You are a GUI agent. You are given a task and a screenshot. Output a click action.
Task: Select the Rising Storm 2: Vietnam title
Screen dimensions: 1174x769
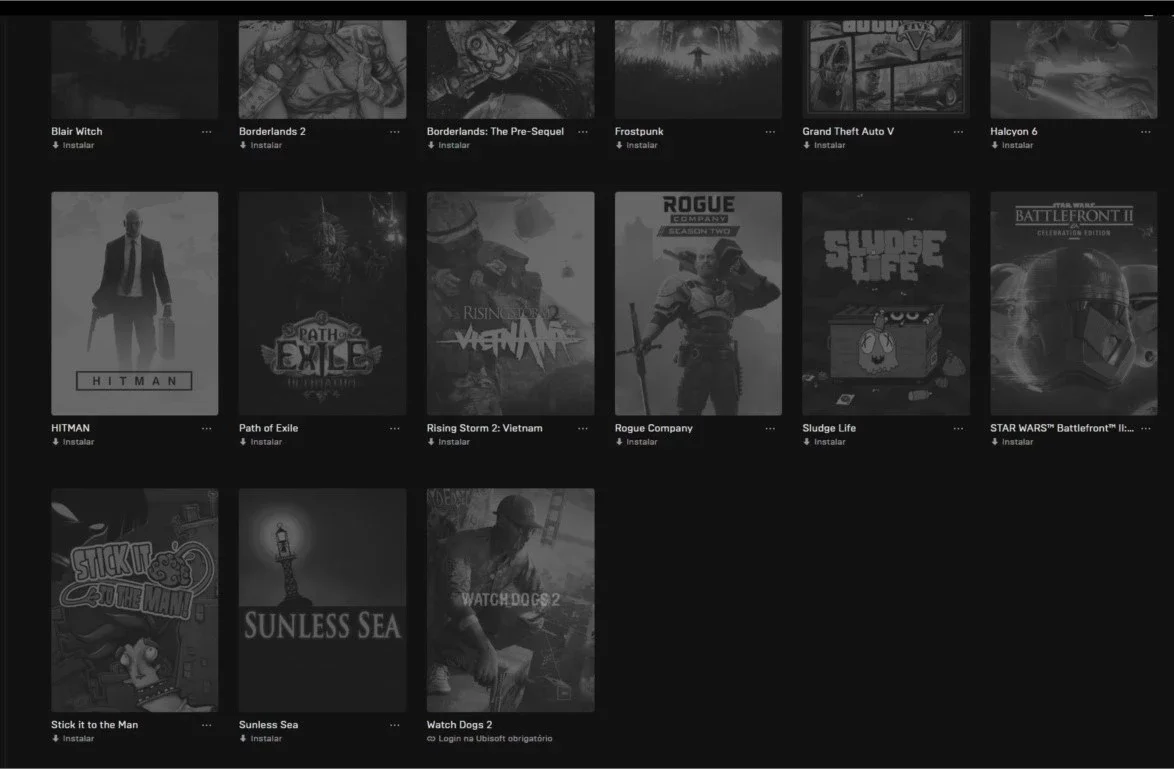pyautogui.click(x=484, y=428)
